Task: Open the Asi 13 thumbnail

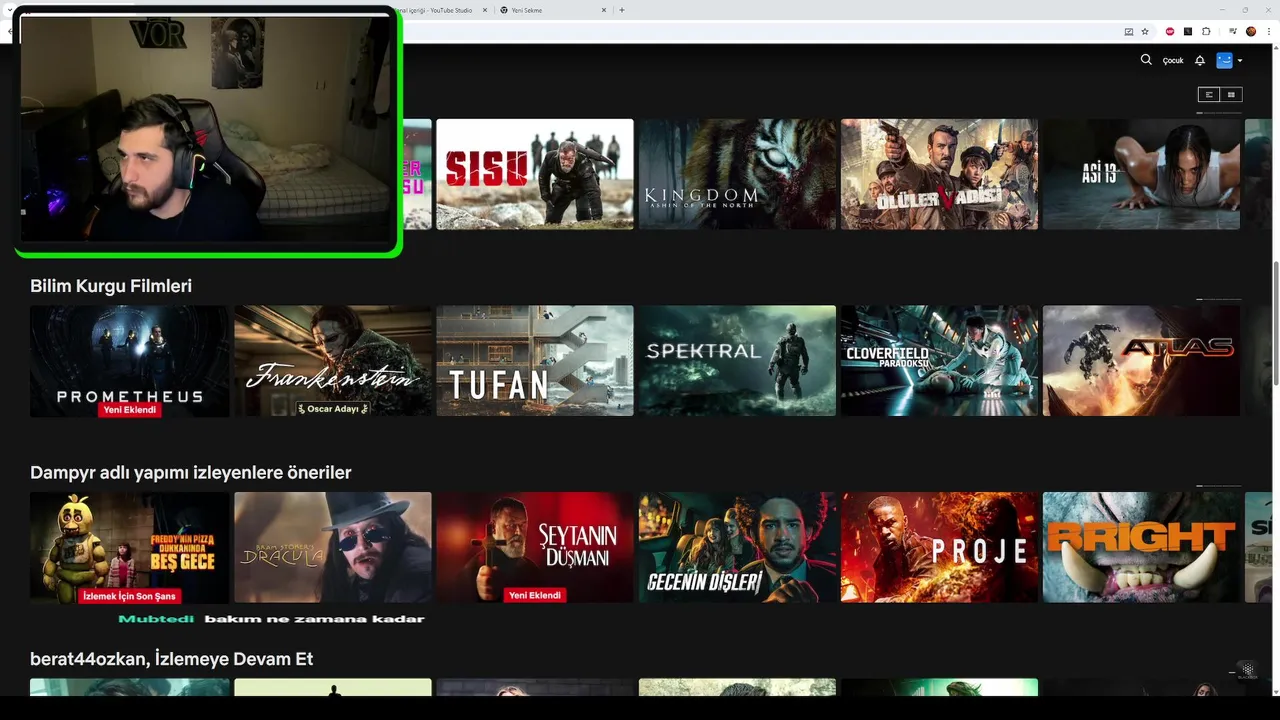Action: coord(1141,174)
